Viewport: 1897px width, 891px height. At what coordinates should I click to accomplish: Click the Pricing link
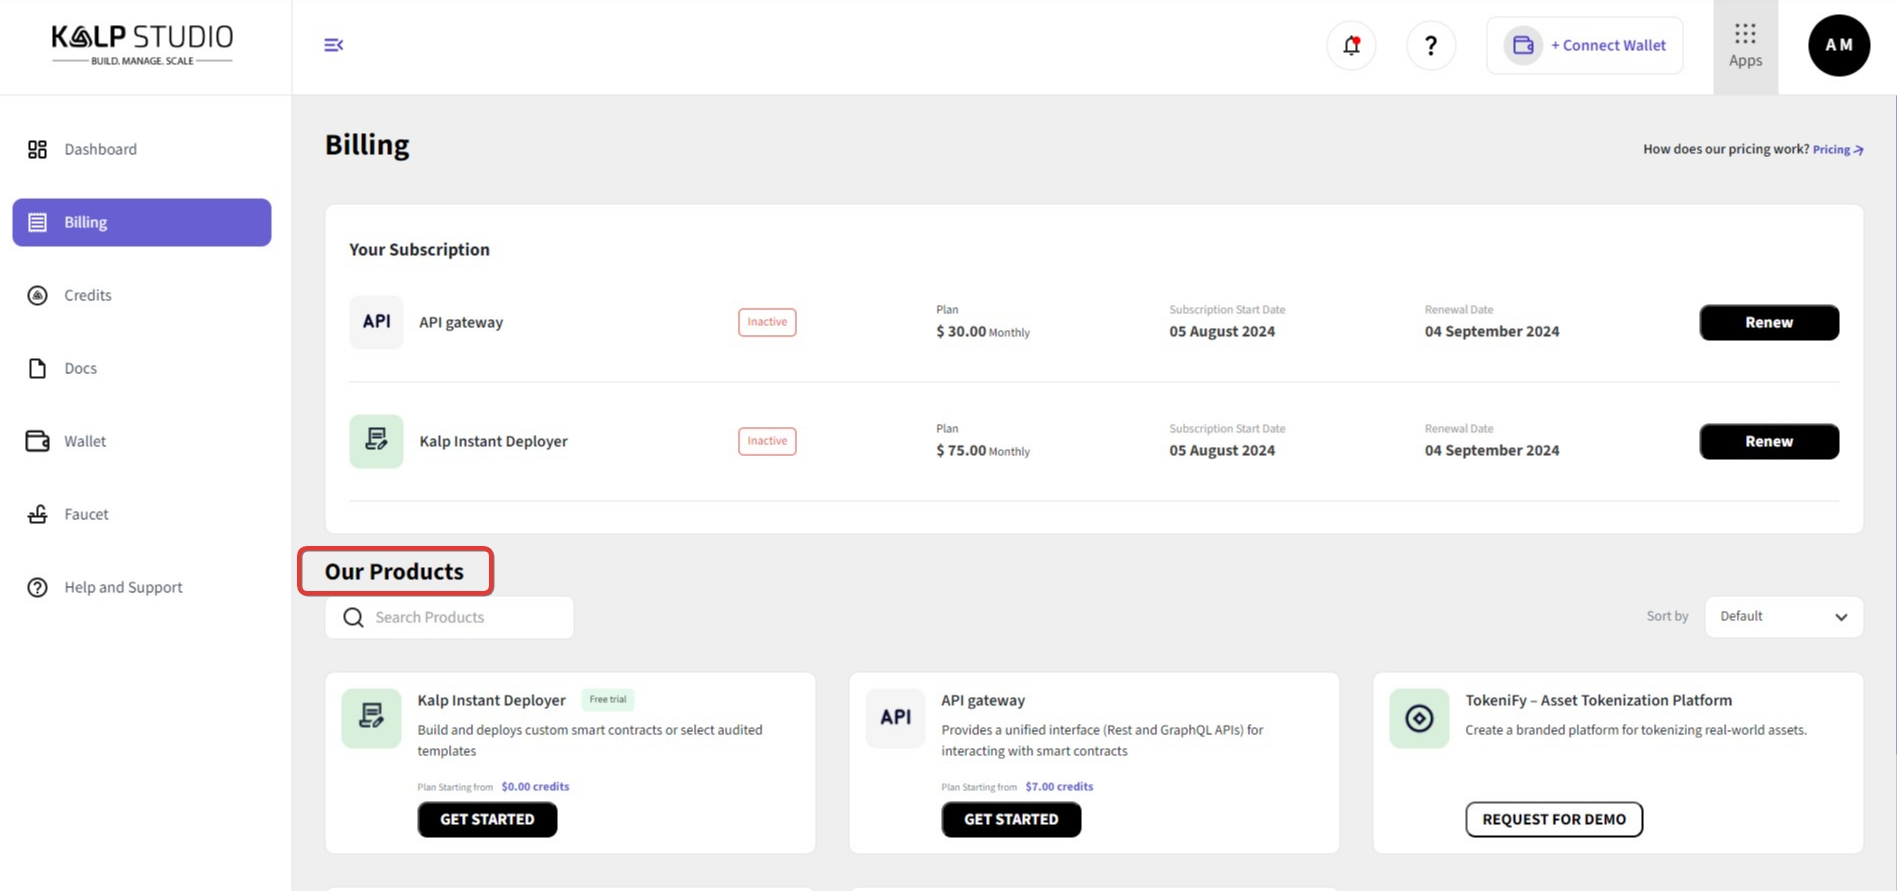[x=1837, y=149]
